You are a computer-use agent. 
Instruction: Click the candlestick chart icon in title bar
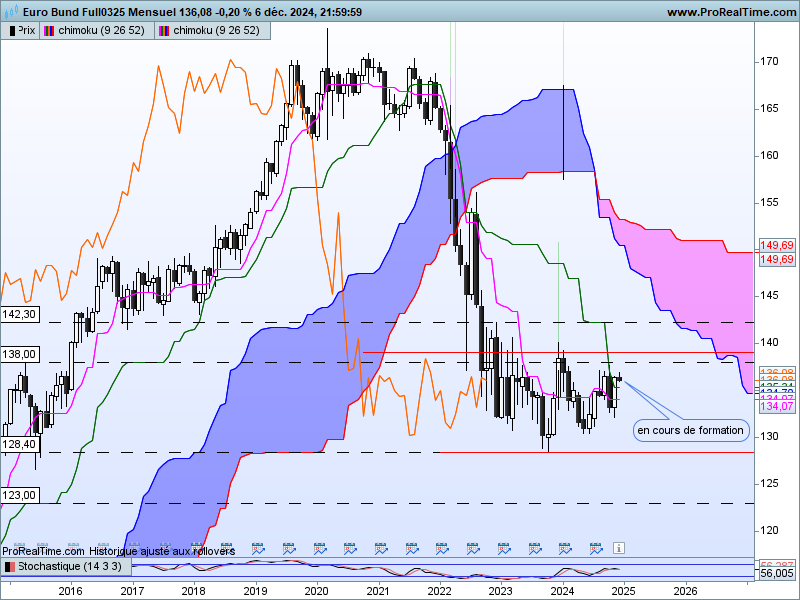point(11,11)
